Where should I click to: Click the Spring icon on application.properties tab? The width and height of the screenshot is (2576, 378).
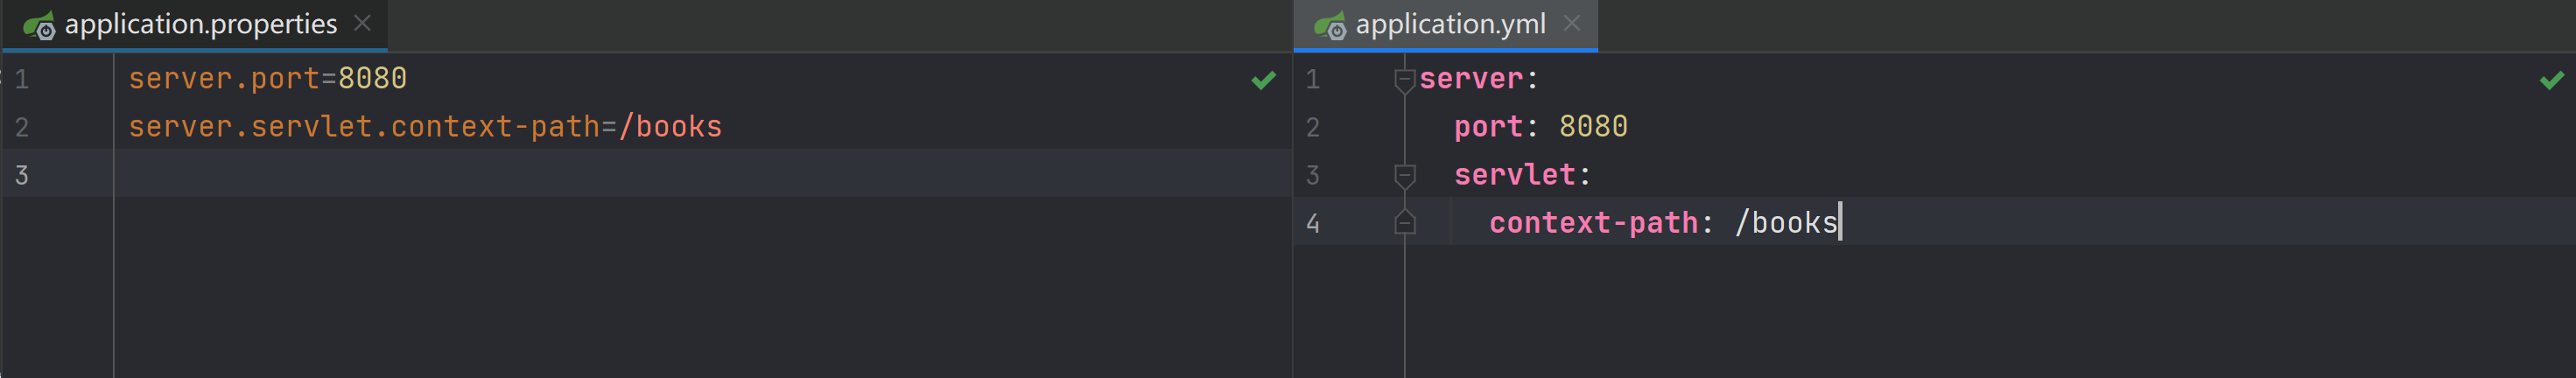(x=39, y=25)
